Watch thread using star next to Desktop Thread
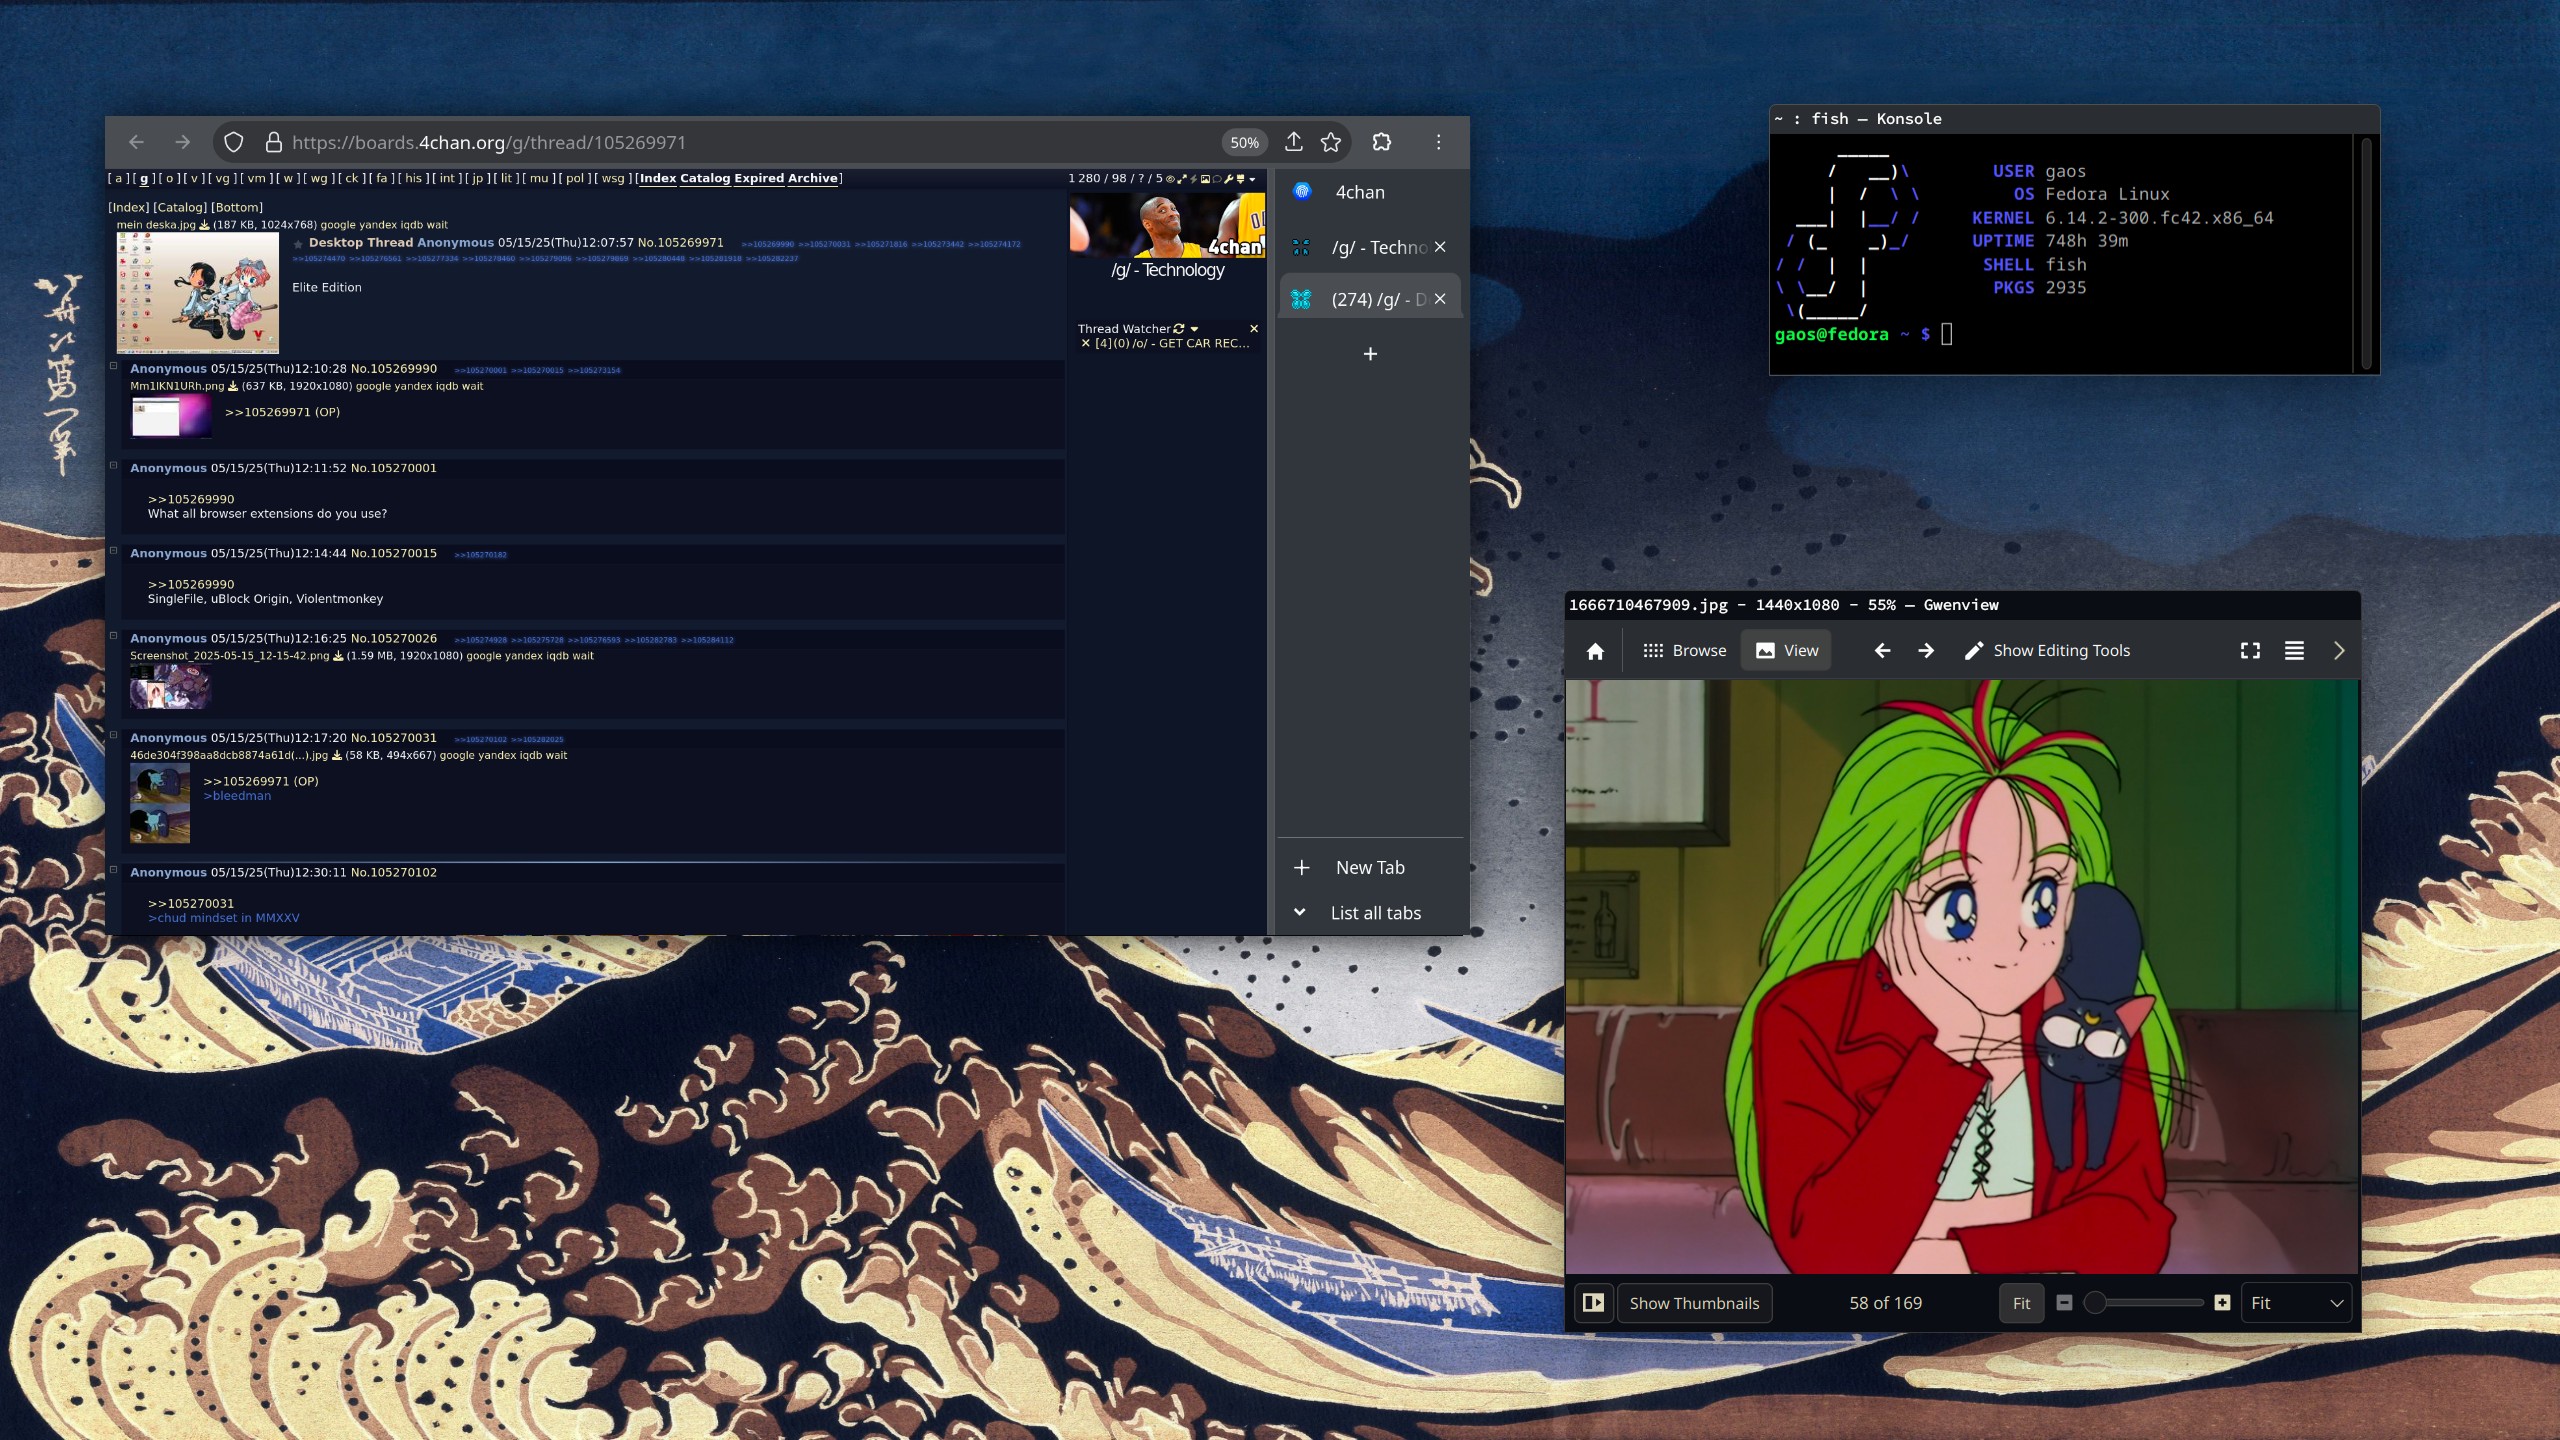The width and height of the screenshot is (2560, 1440). click(298, 244)
